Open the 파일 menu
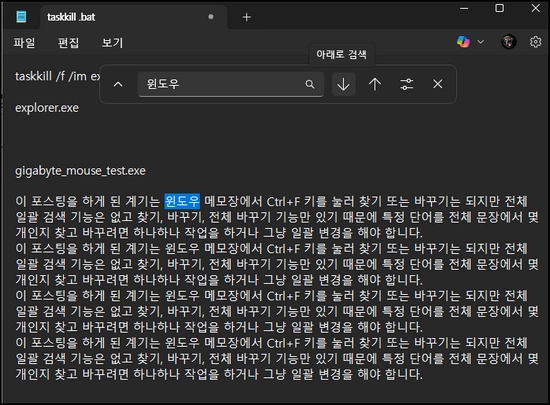This screenshot has height=405, width=550. click(x=24, y=42)
